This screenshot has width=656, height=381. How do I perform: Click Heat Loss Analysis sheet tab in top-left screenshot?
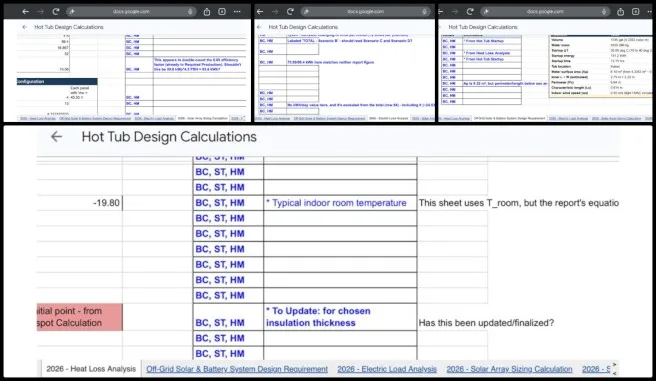(38, 118)
